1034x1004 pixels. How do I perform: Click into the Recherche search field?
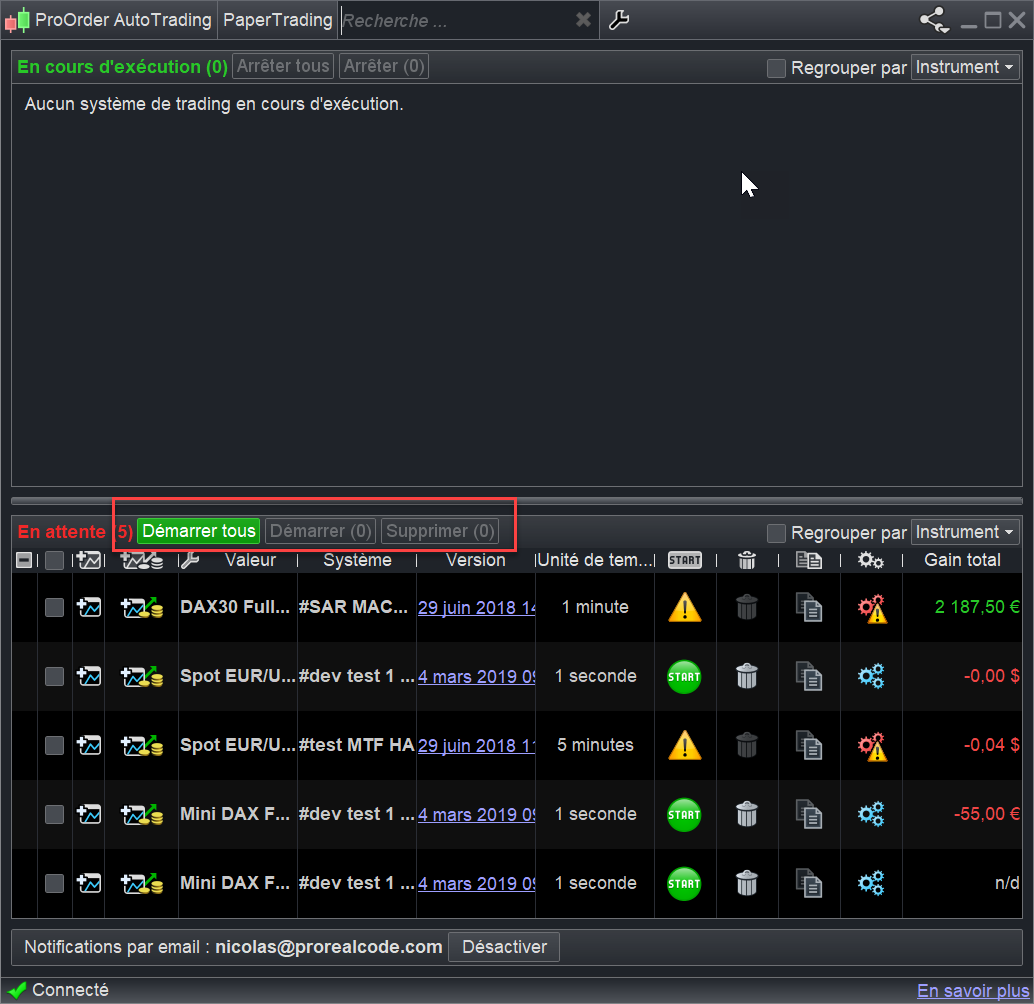tap(455, 20)
